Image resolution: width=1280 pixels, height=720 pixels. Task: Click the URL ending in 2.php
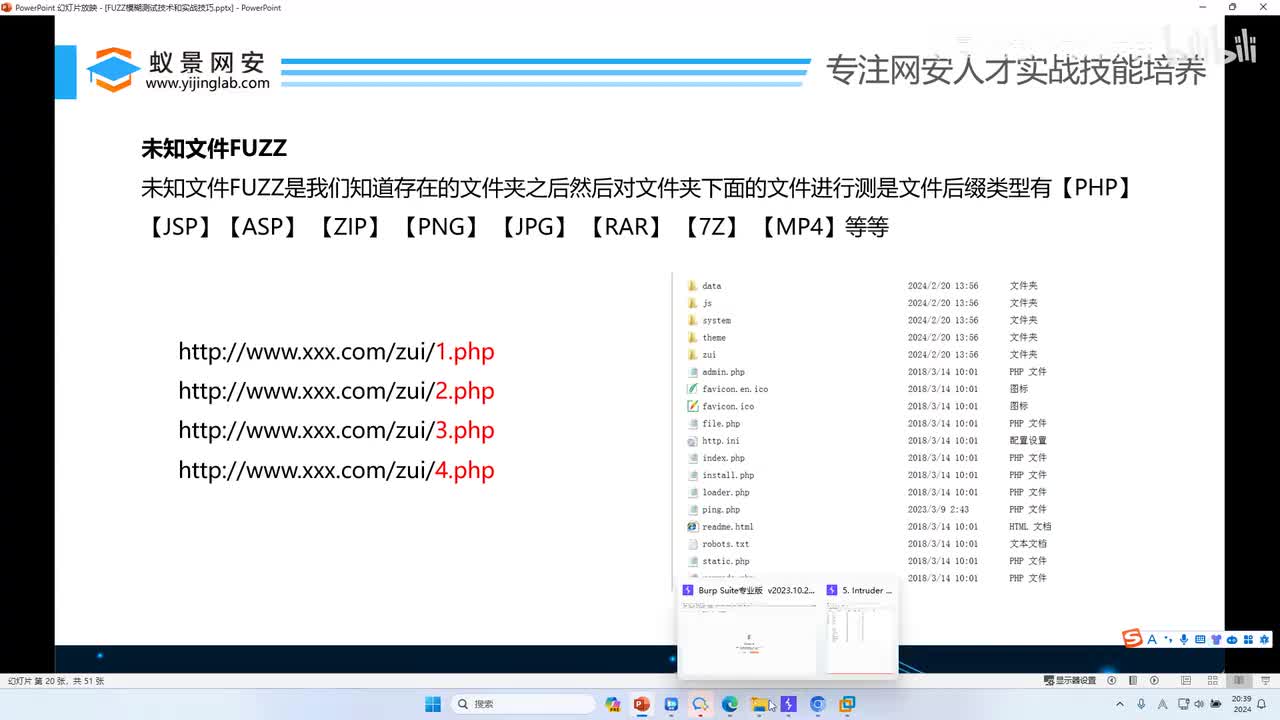point(336,391)
